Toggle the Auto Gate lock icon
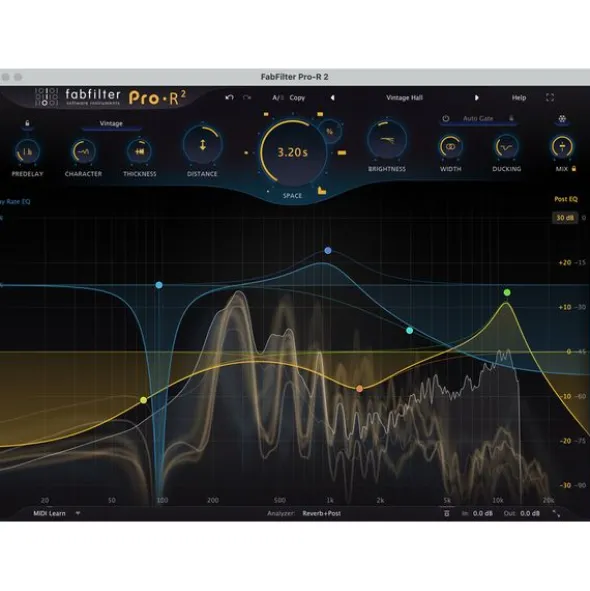The image size is (590, 591). point(511,118)
